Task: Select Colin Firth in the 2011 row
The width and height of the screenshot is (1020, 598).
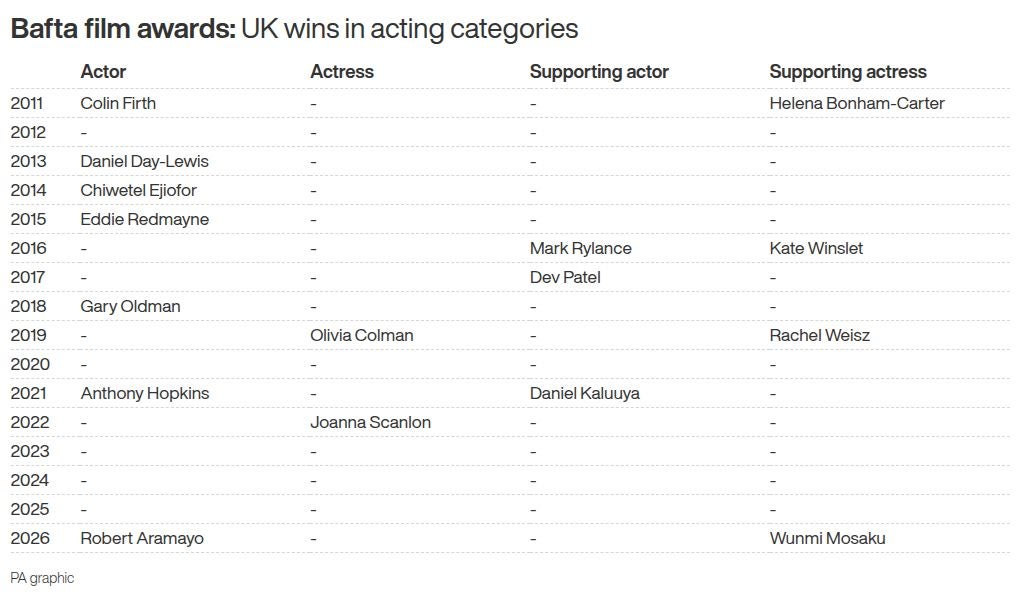Action: 118,103
